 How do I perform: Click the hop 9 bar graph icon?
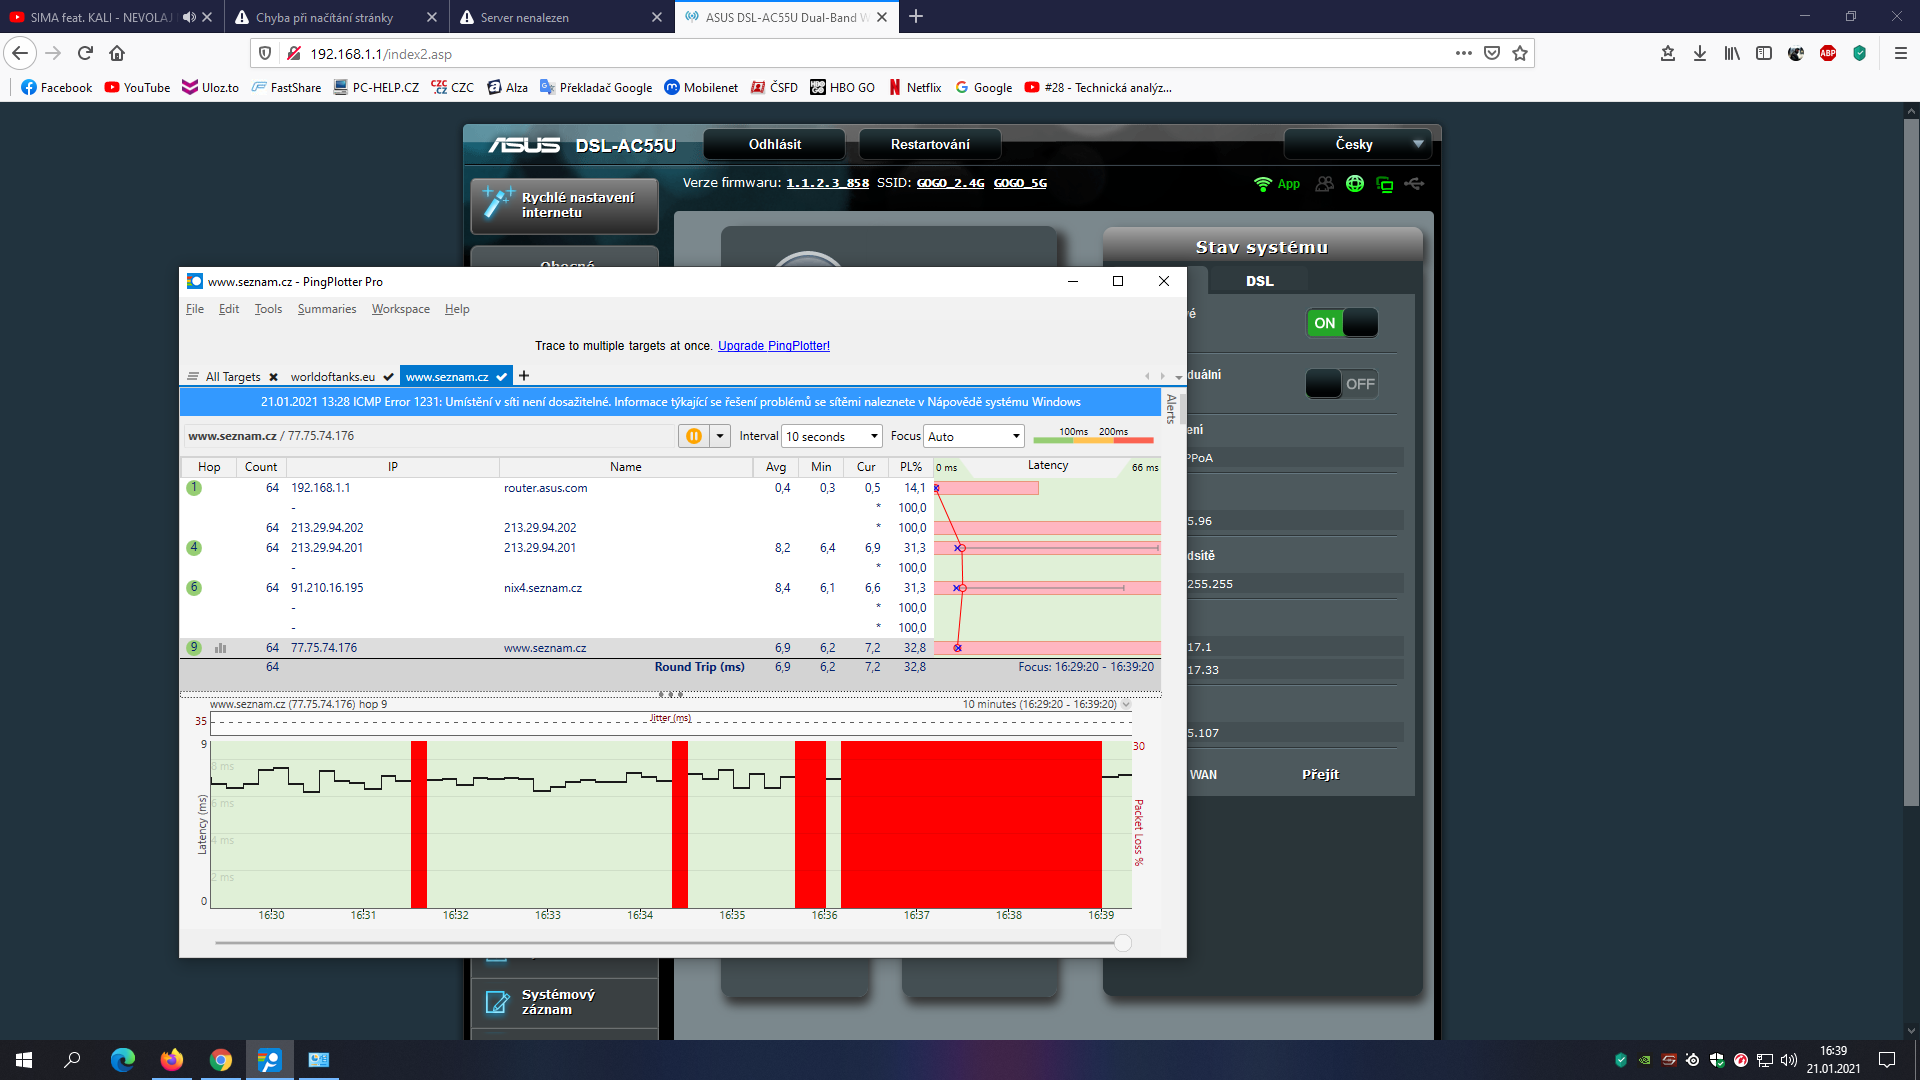[220, 648]
